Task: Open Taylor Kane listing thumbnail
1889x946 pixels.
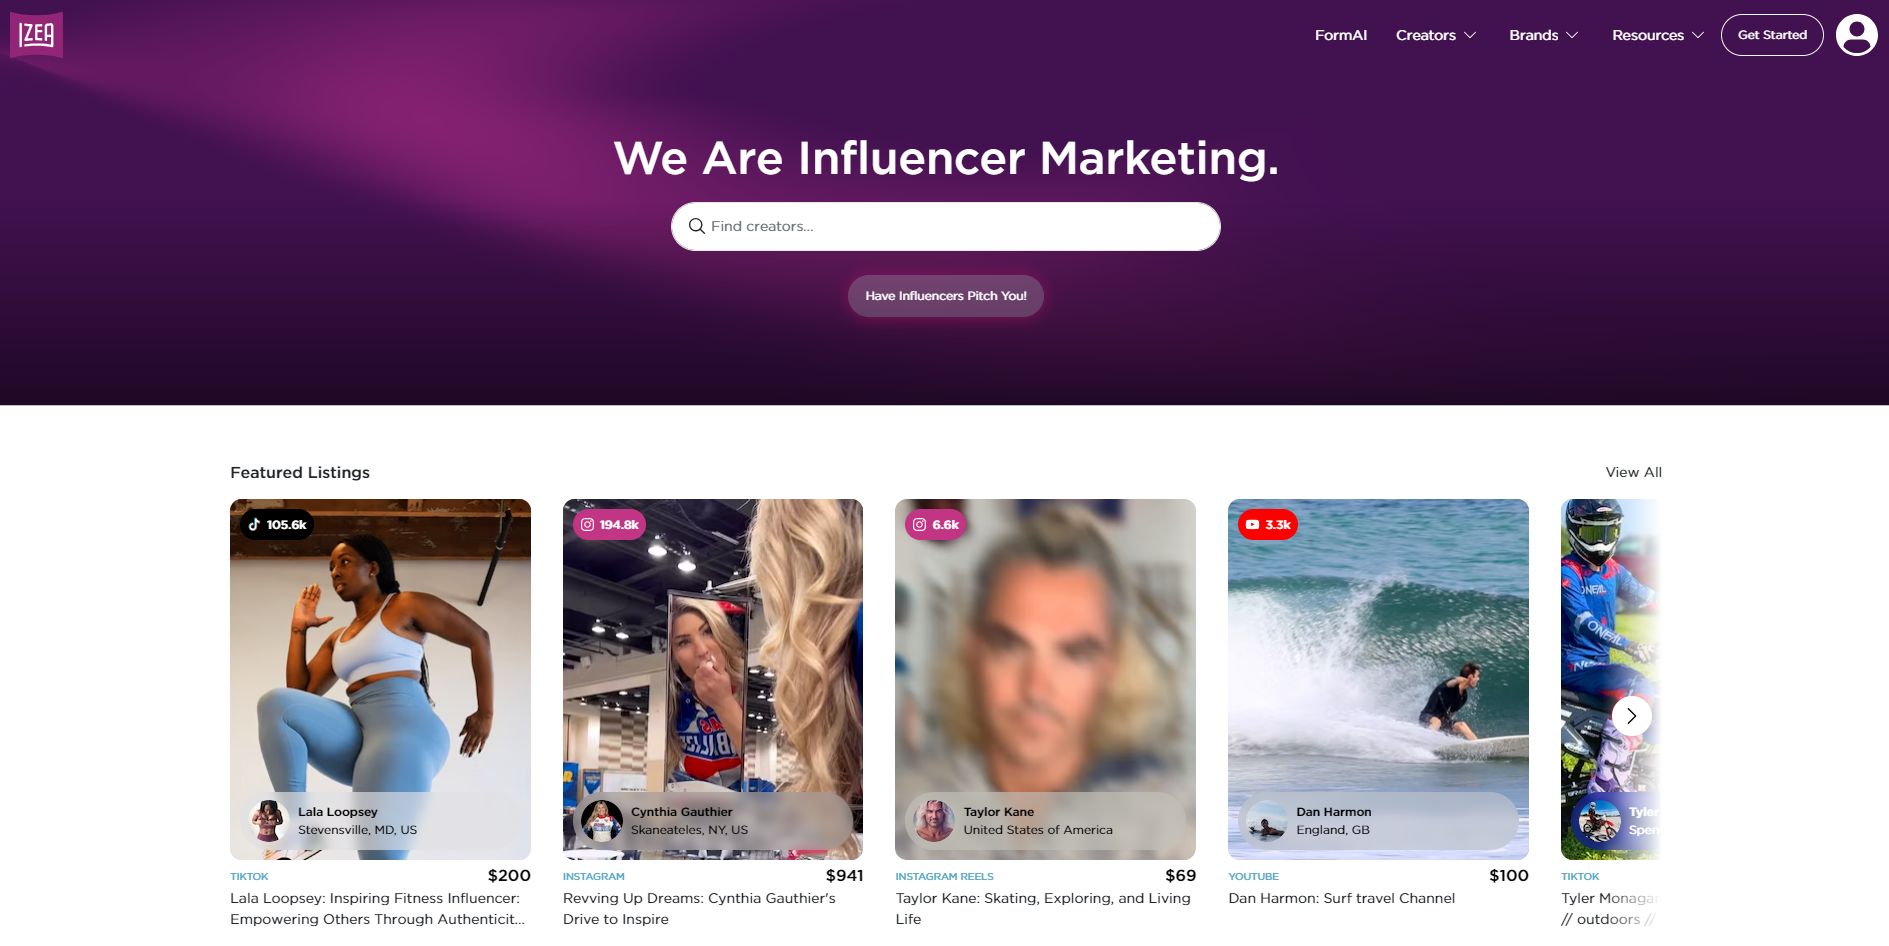Action: pyautogui.click(x=1045, y=679)
